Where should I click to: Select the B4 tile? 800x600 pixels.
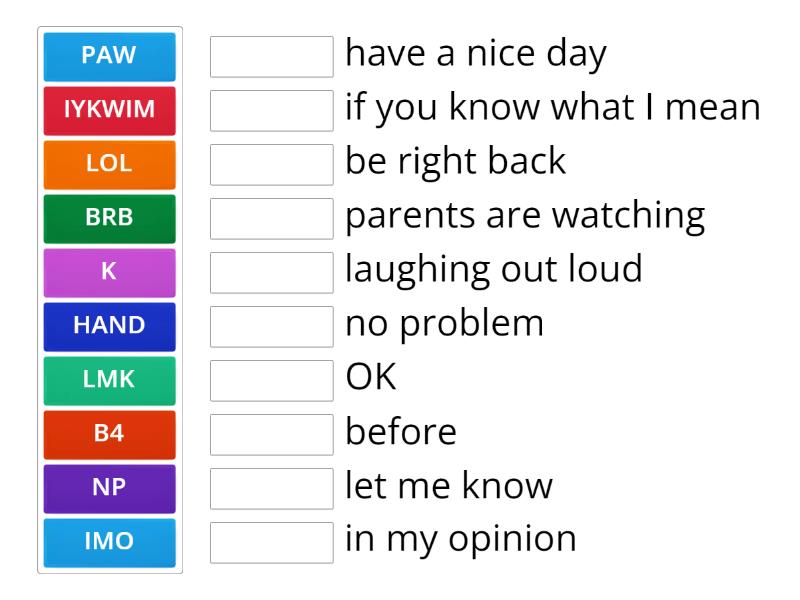pos(109,434)
